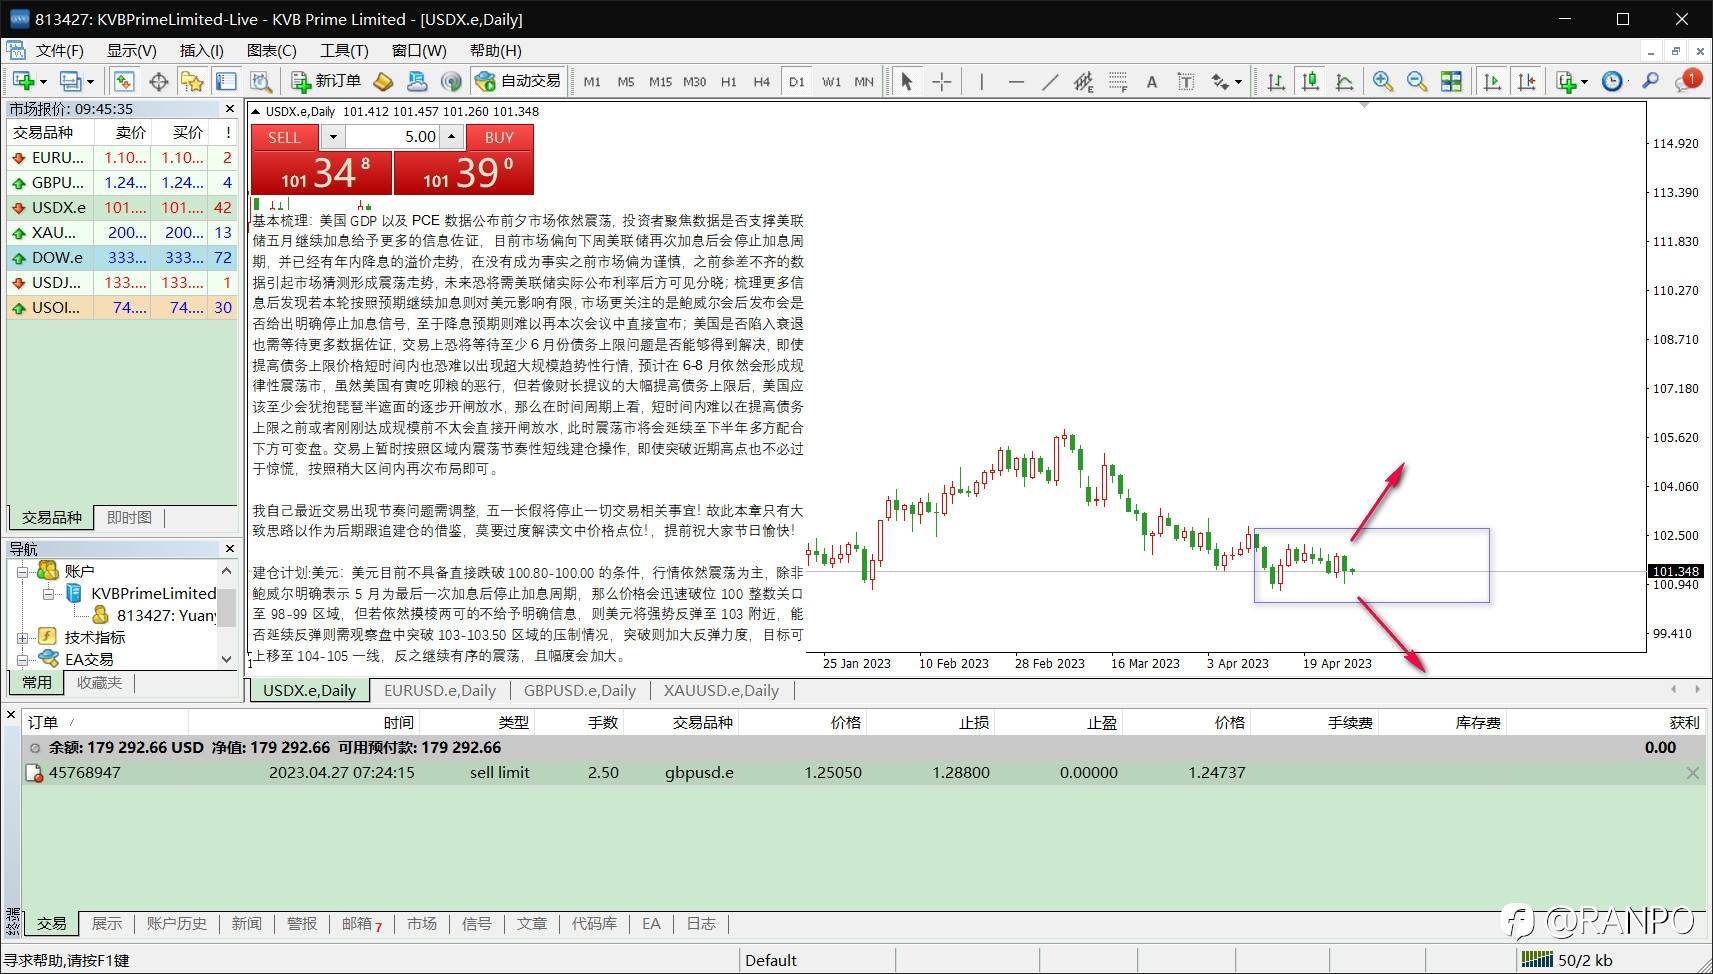Open the one-click volume dropdown

click(333, 137)
